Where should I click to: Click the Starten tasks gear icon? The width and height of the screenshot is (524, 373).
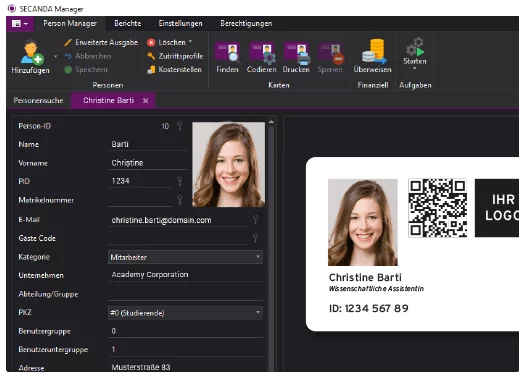click(415, 47)
